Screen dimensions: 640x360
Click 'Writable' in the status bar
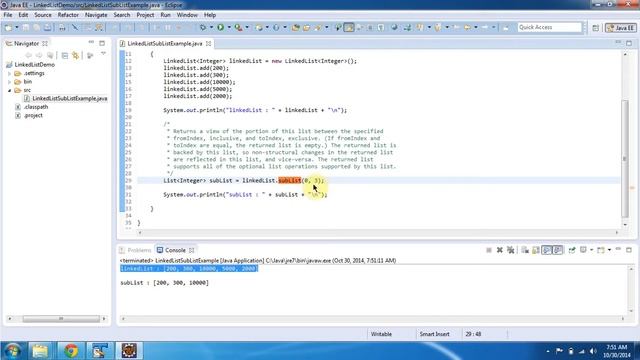[381, 334]
